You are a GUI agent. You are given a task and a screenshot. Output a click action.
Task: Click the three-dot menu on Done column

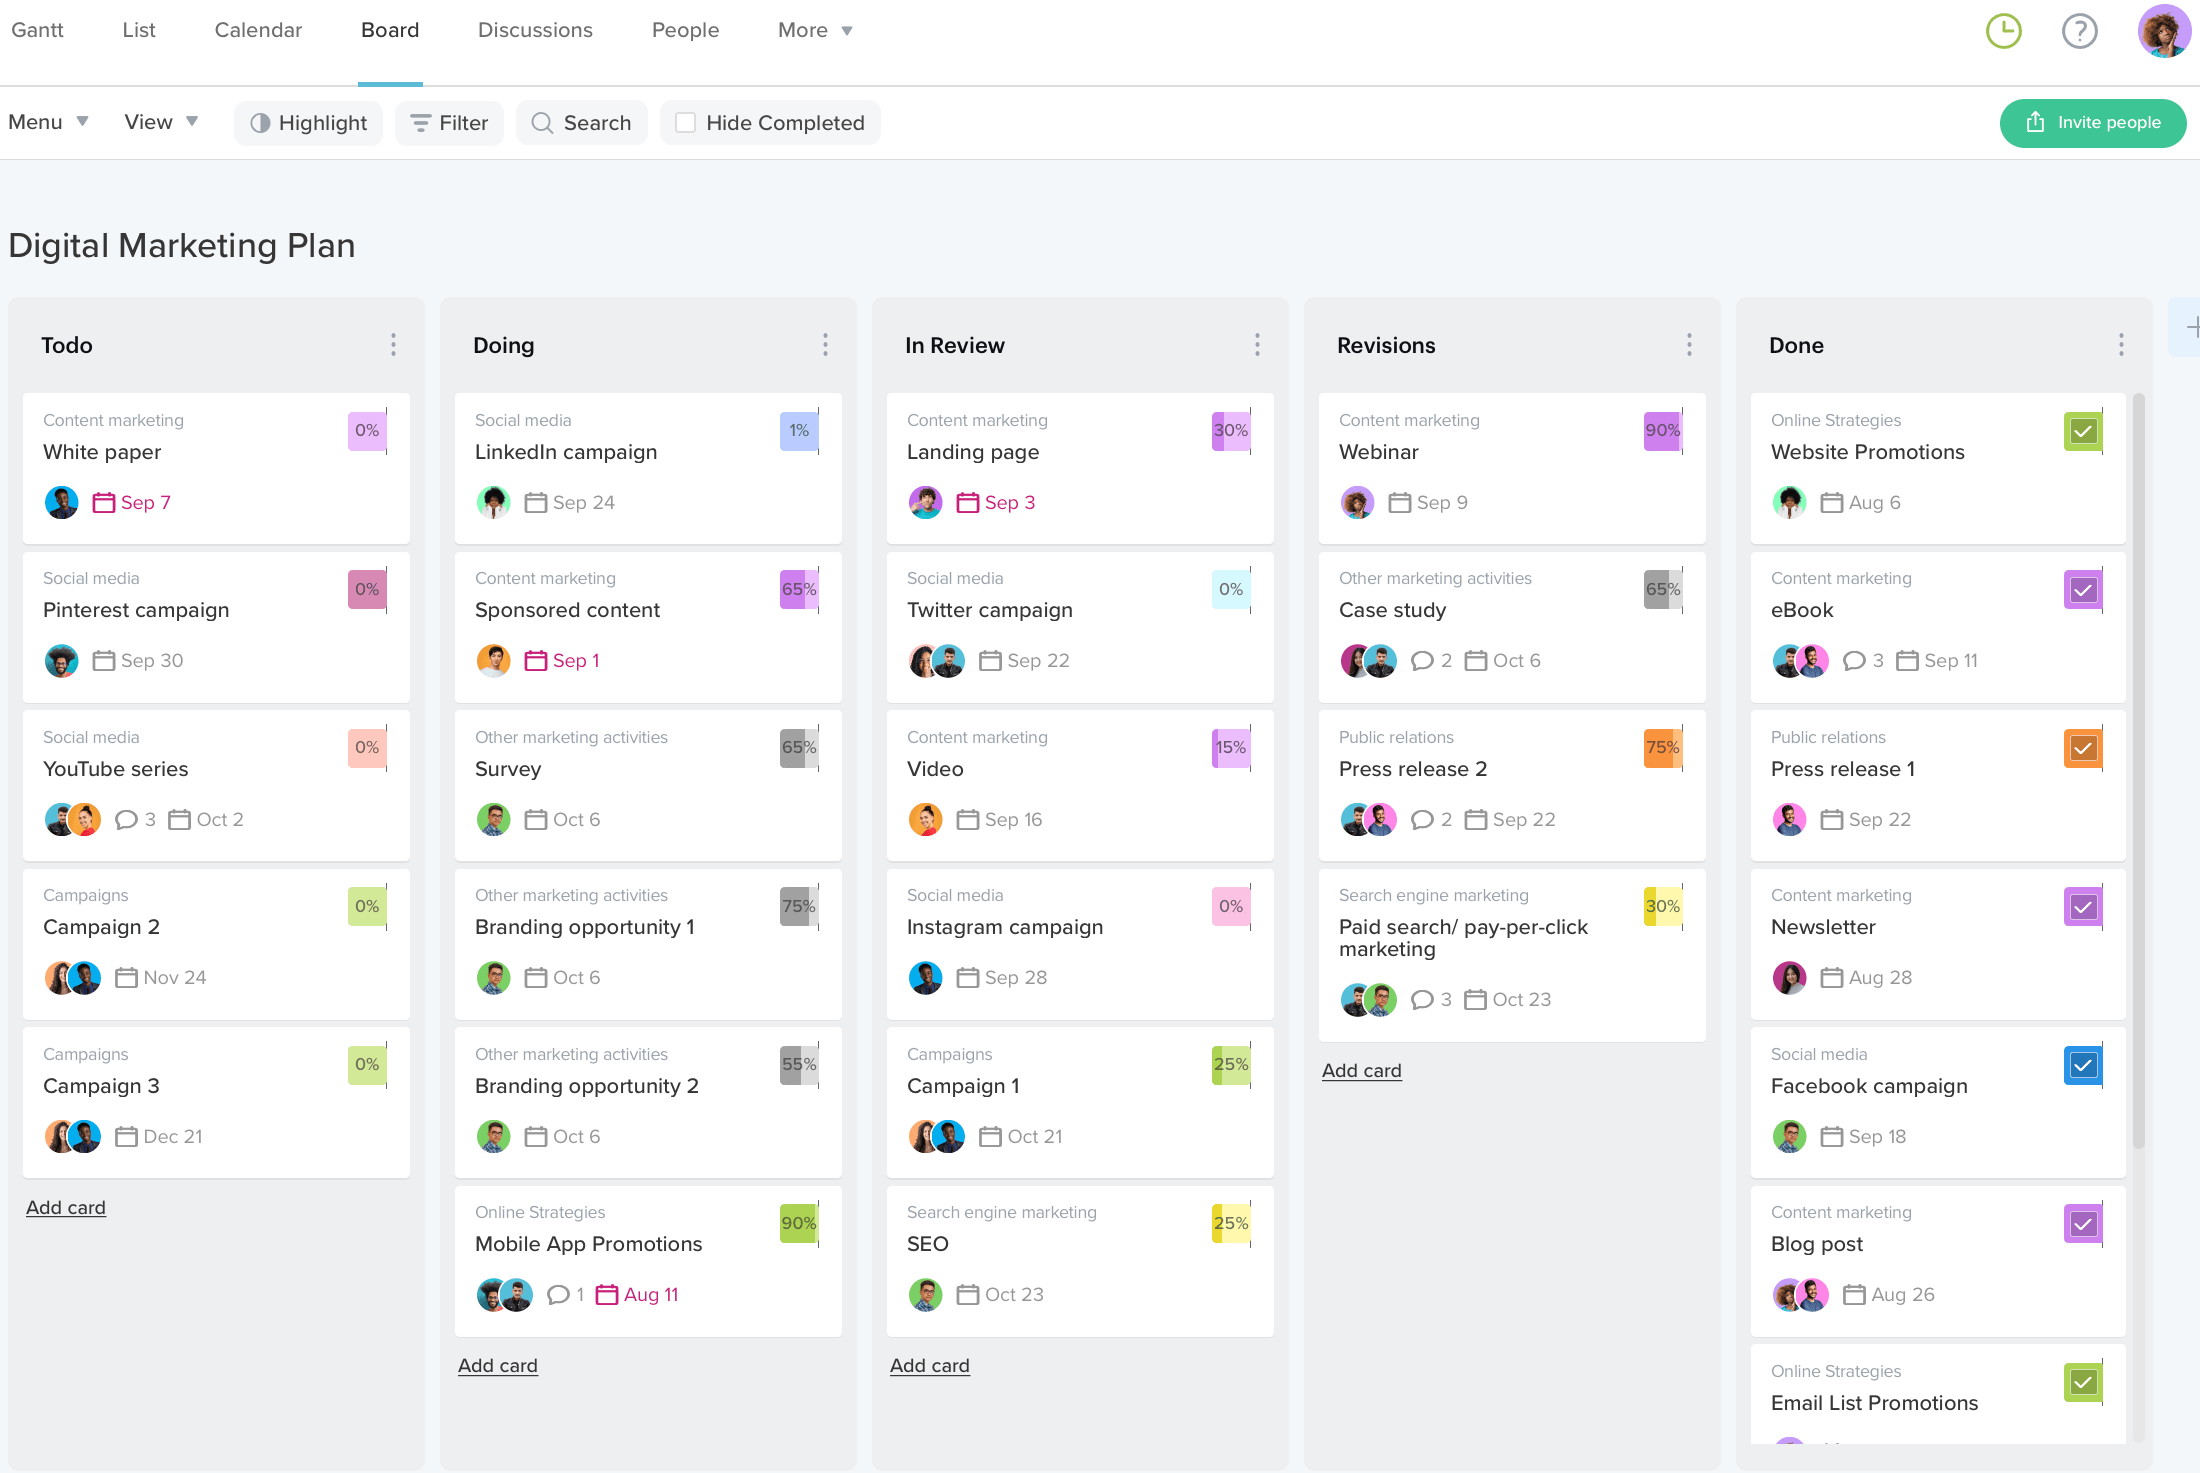pyautogui.click(x=2121, y=345)
